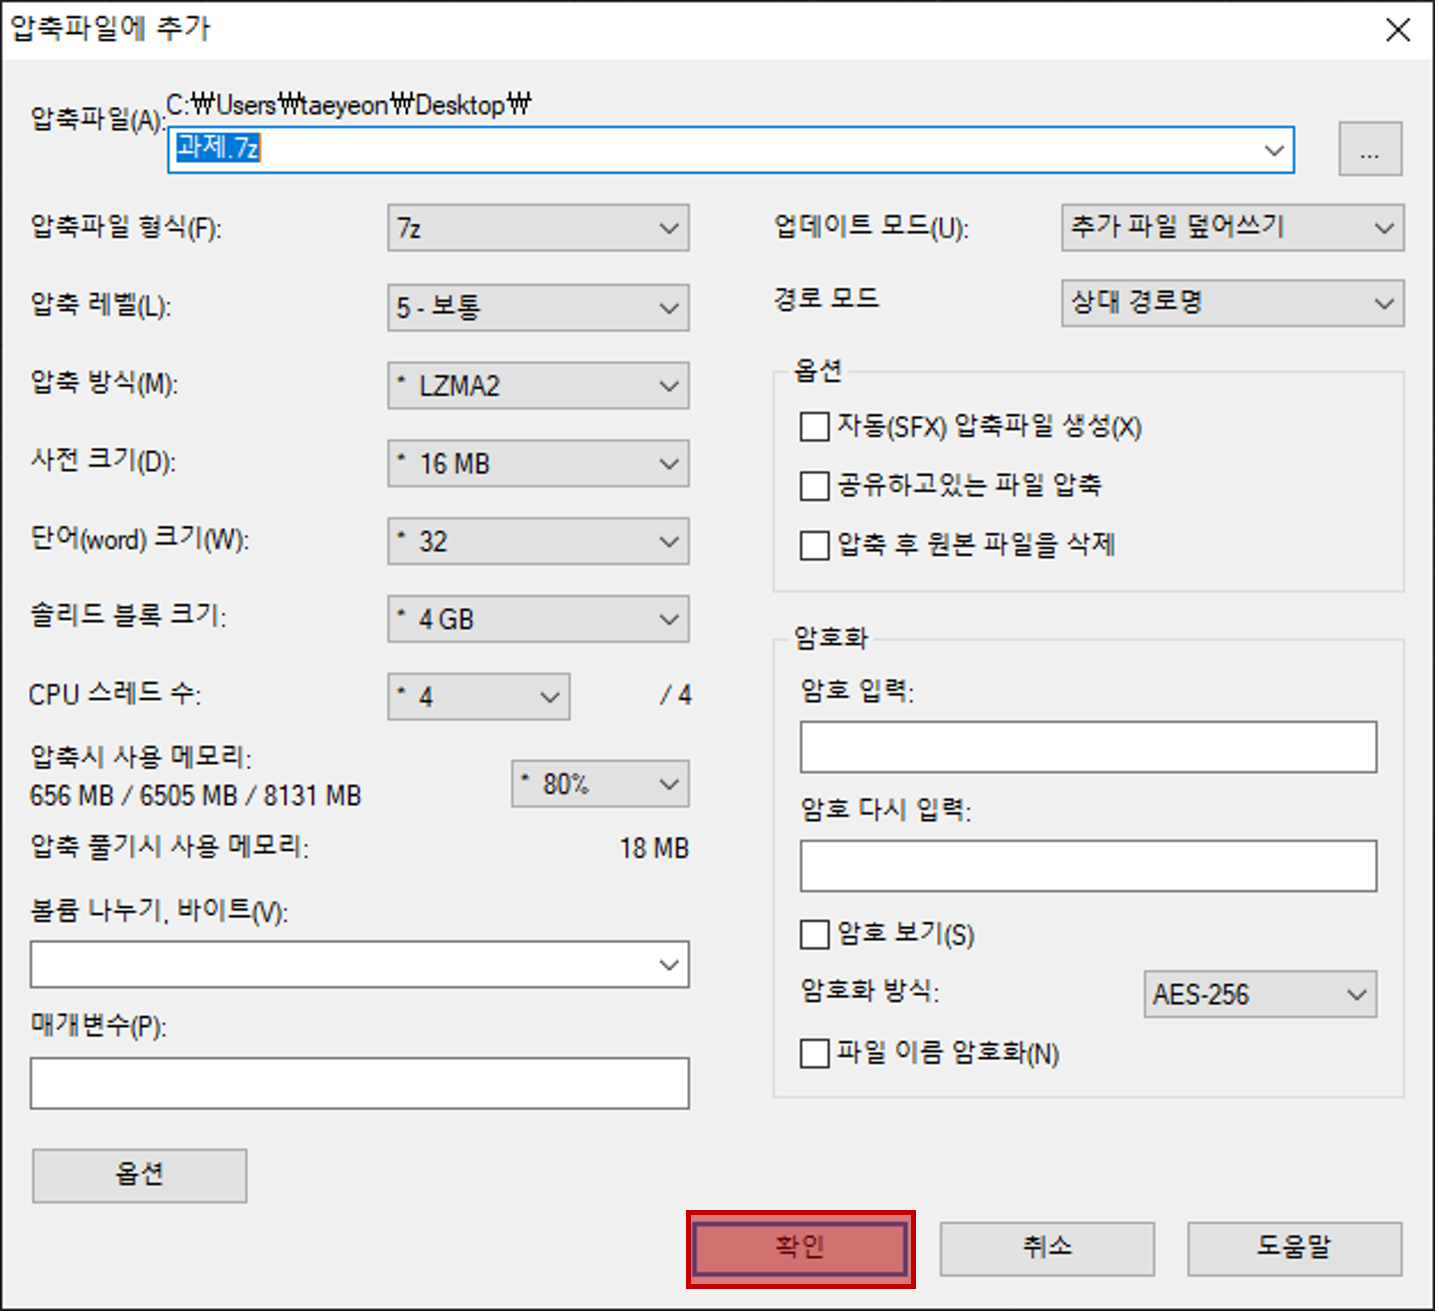Enable the SFX self-extracting archive checkbox
Image resolution: width=1439 pixels, height=1315 pixels.
[x=814, y=427]
